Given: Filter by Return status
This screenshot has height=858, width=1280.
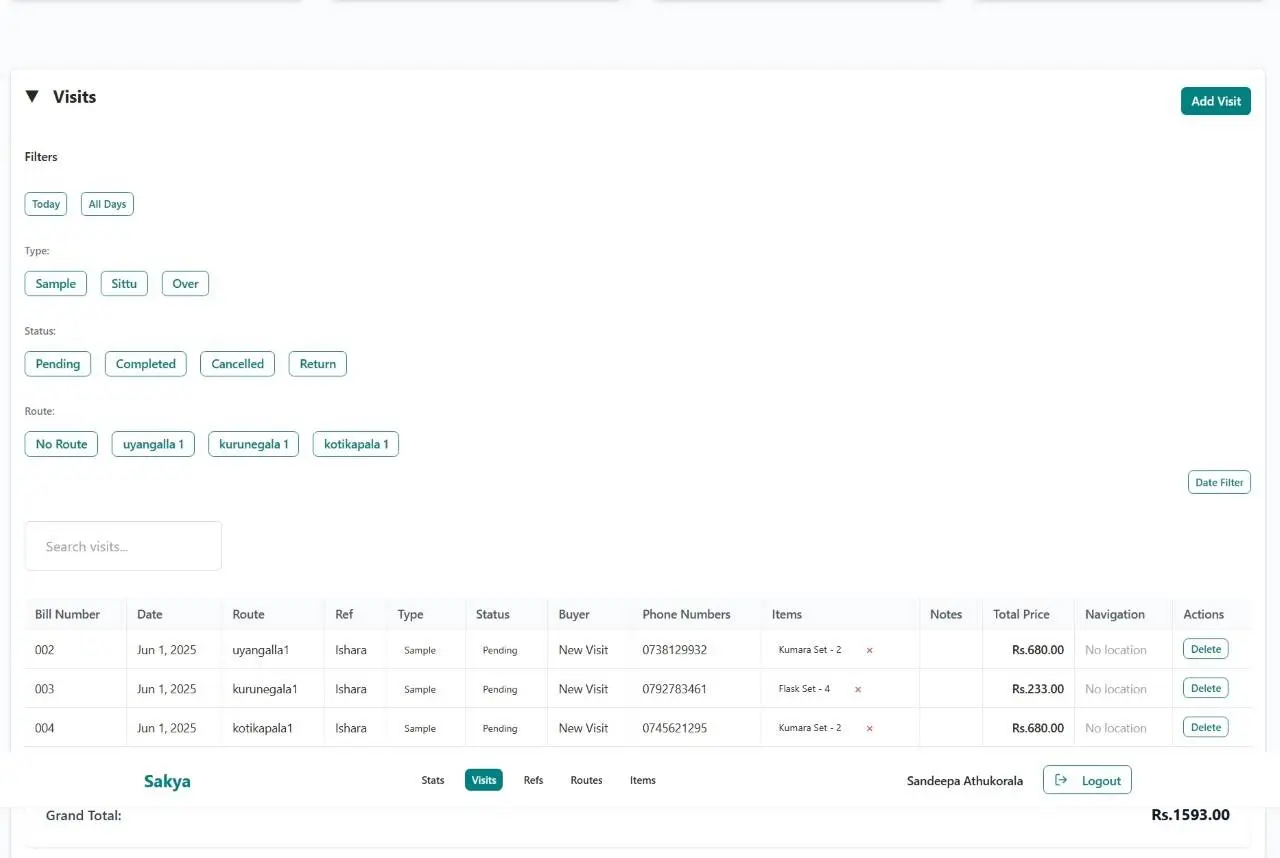Looking at the screenshot, I should 318,364.
